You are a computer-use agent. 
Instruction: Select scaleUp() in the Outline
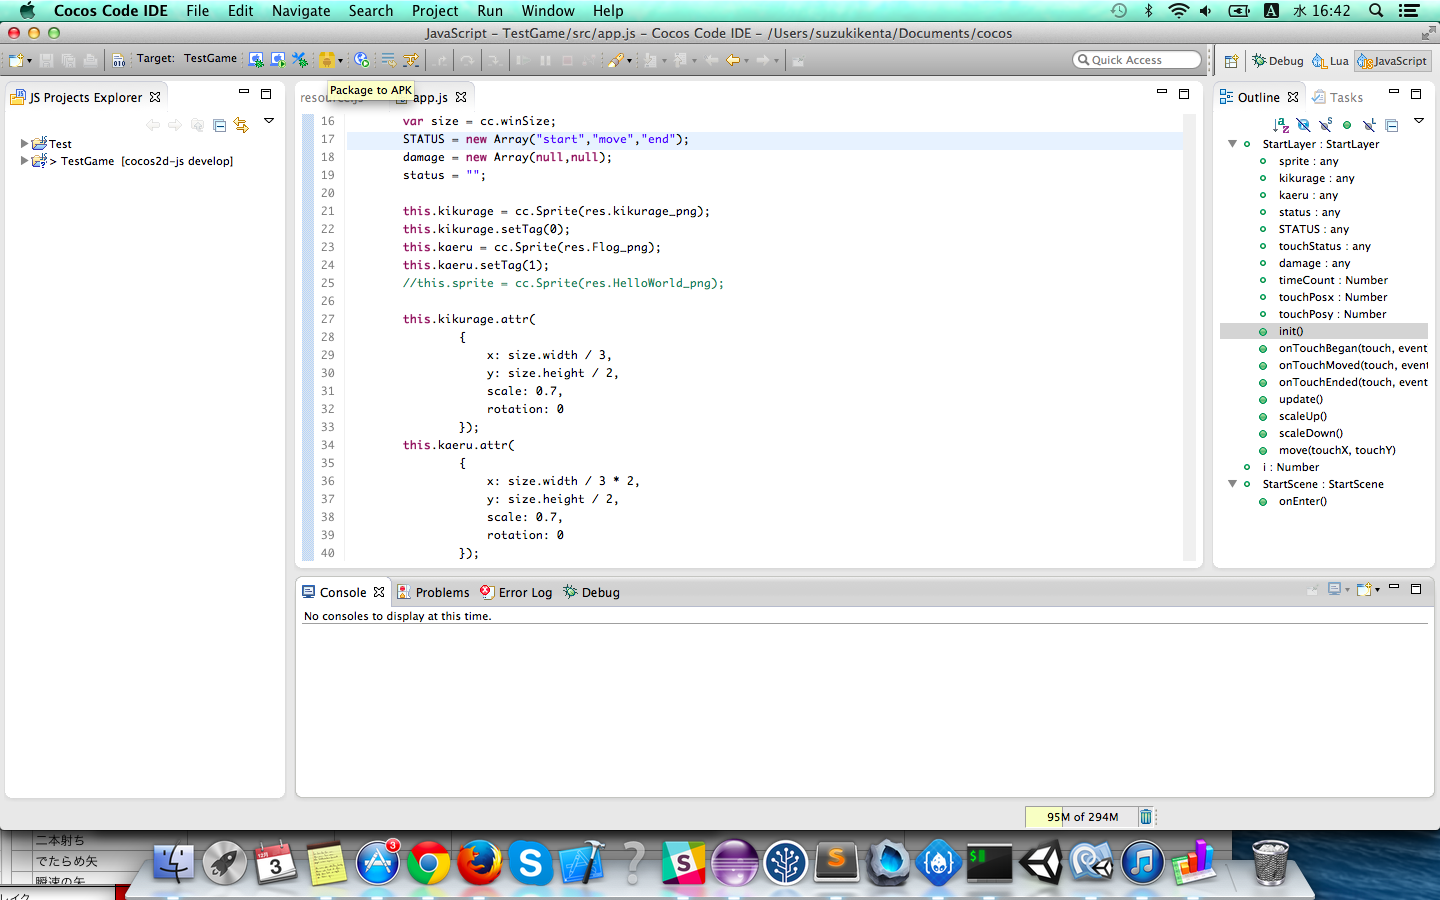point(1302,416)
